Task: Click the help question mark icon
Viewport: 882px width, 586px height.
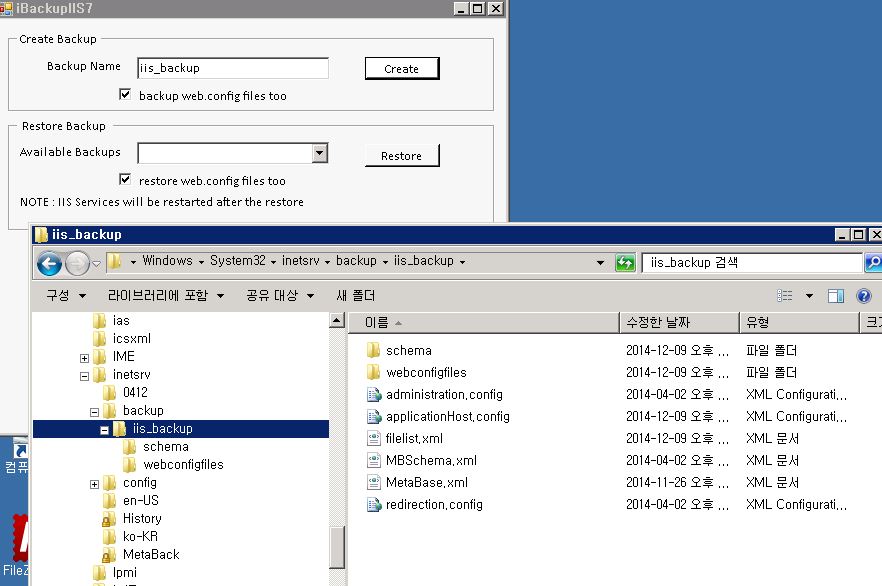Action: [x=864, y=296]
